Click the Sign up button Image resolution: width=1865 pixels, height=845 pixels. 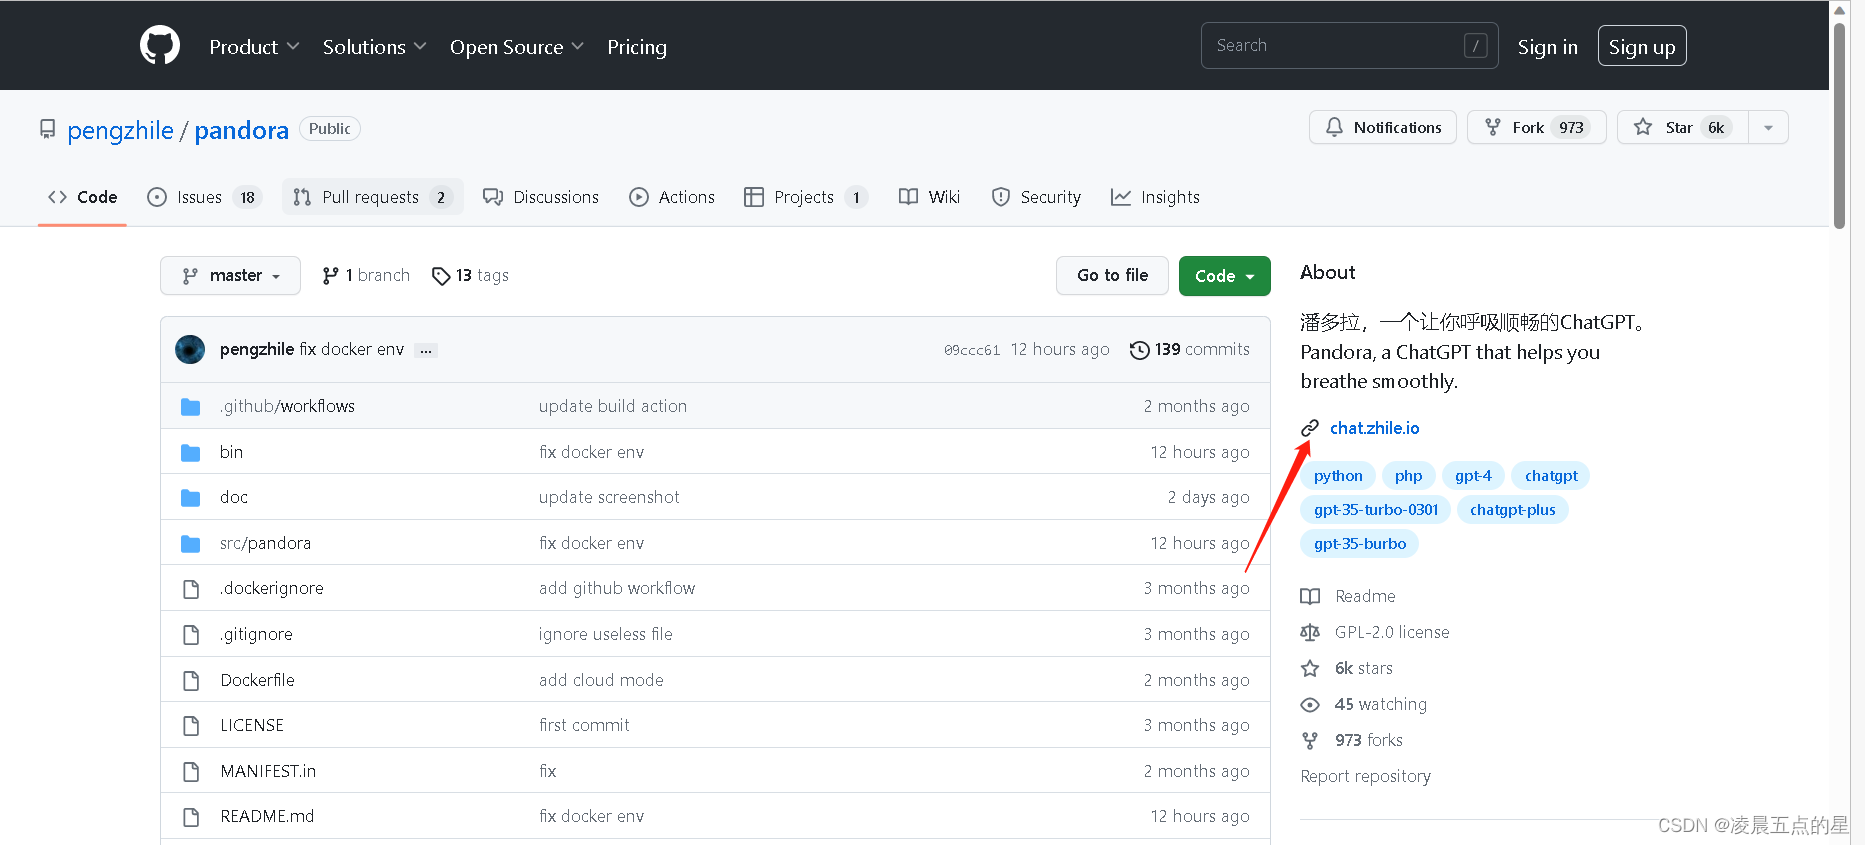[x=1642, y=47]
